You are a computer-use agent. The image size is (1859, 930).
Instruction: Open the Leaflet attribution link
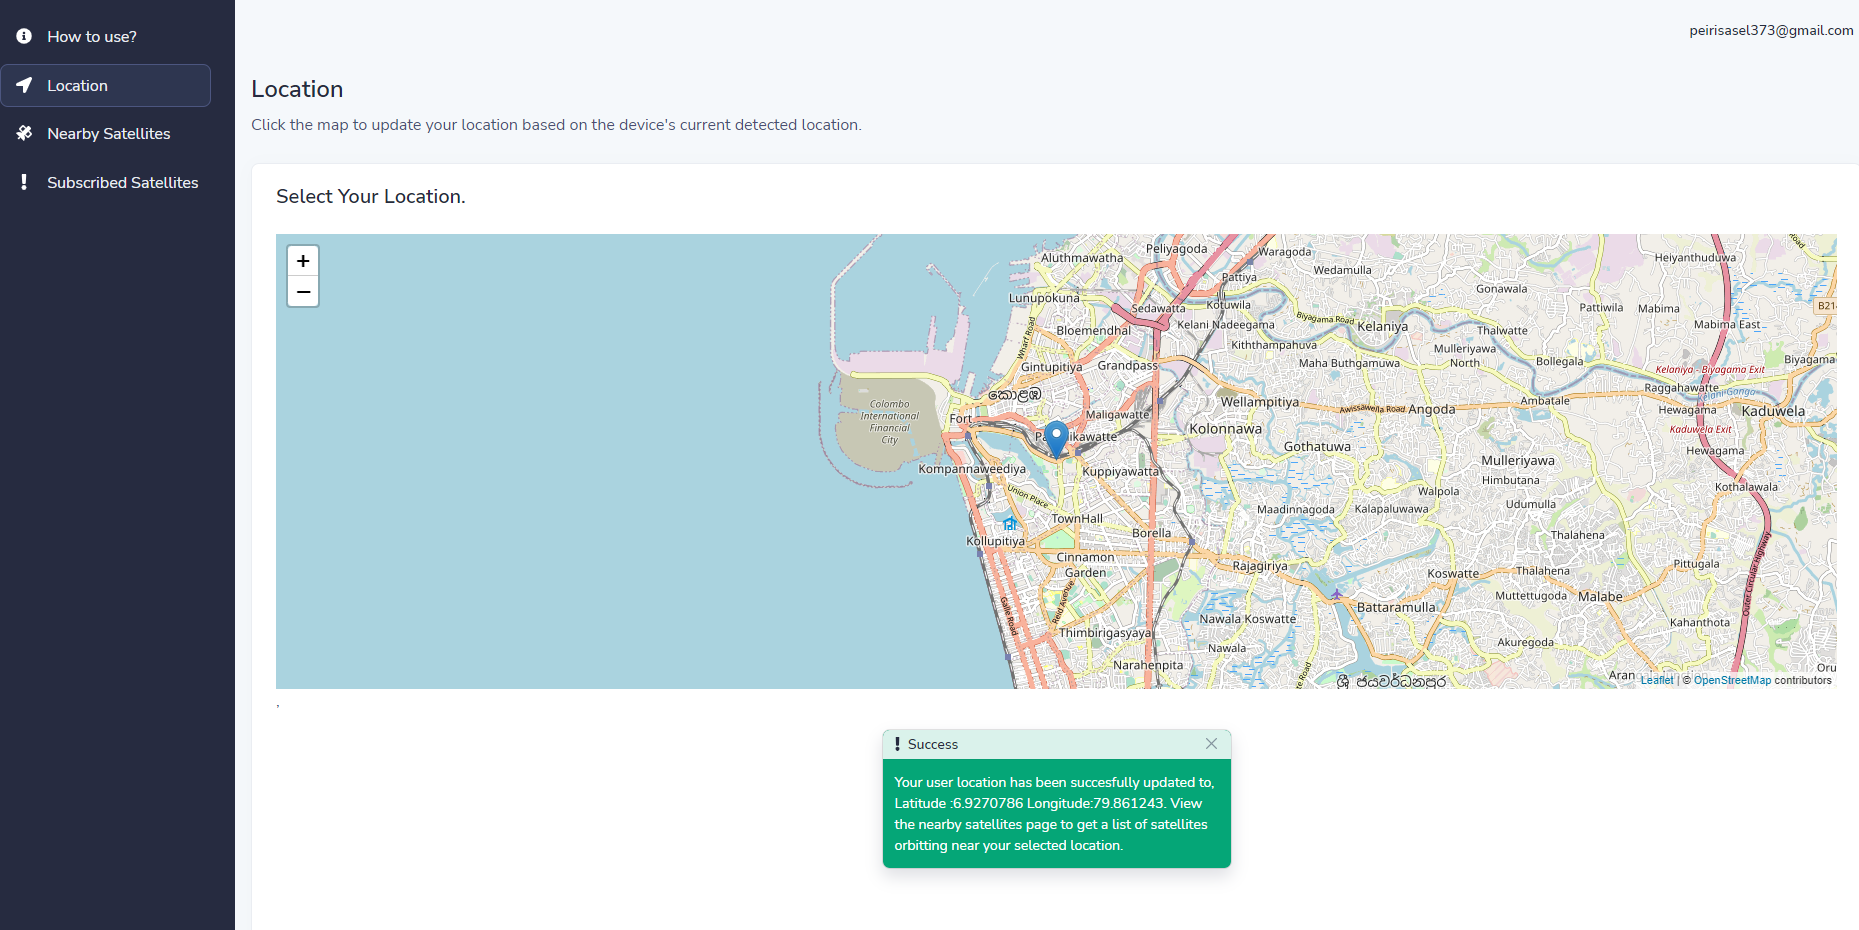point(1656,680)
